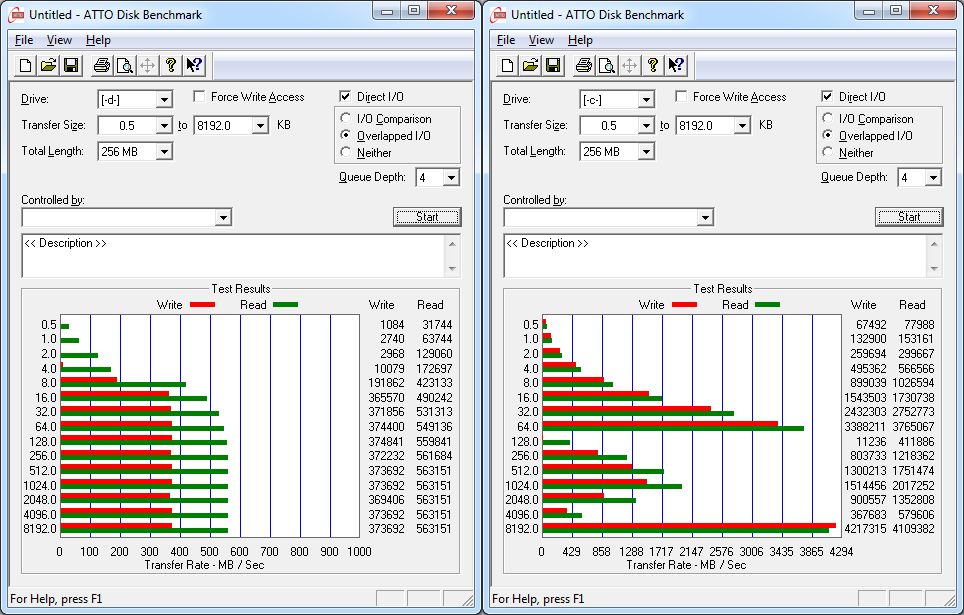Open File menu in right window
The image size is (964, 615).
click(x=506, y=40)
